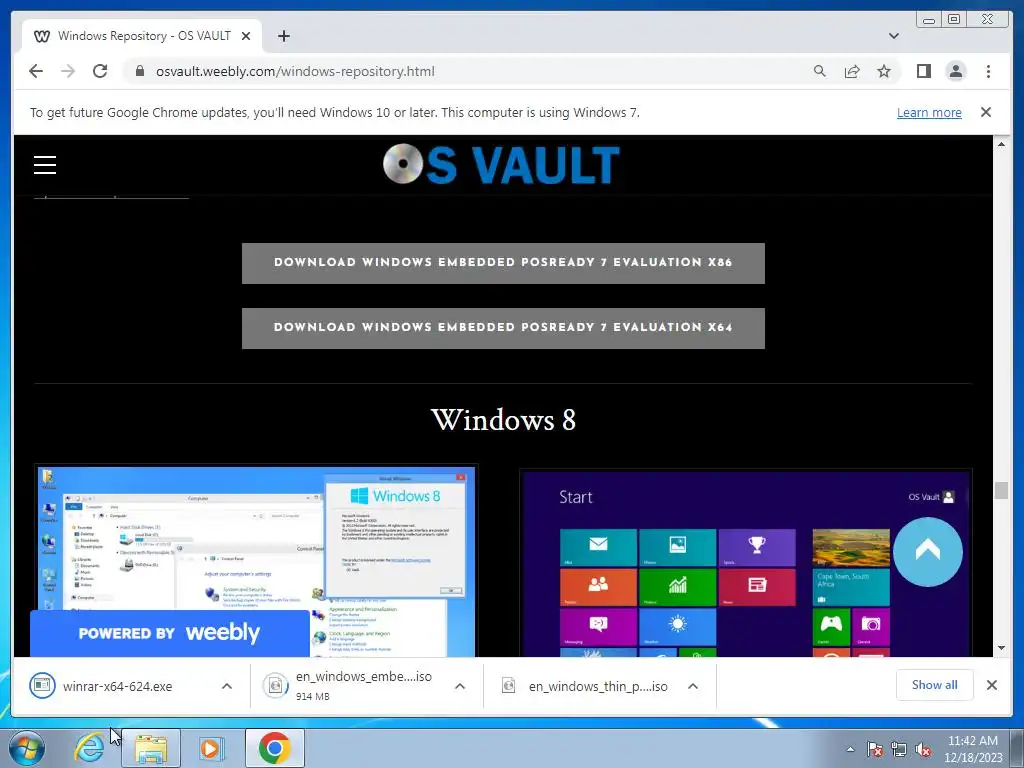
Task: Select the Windows Repository - OS VAULT tab
Action: (x=144, y=36)
